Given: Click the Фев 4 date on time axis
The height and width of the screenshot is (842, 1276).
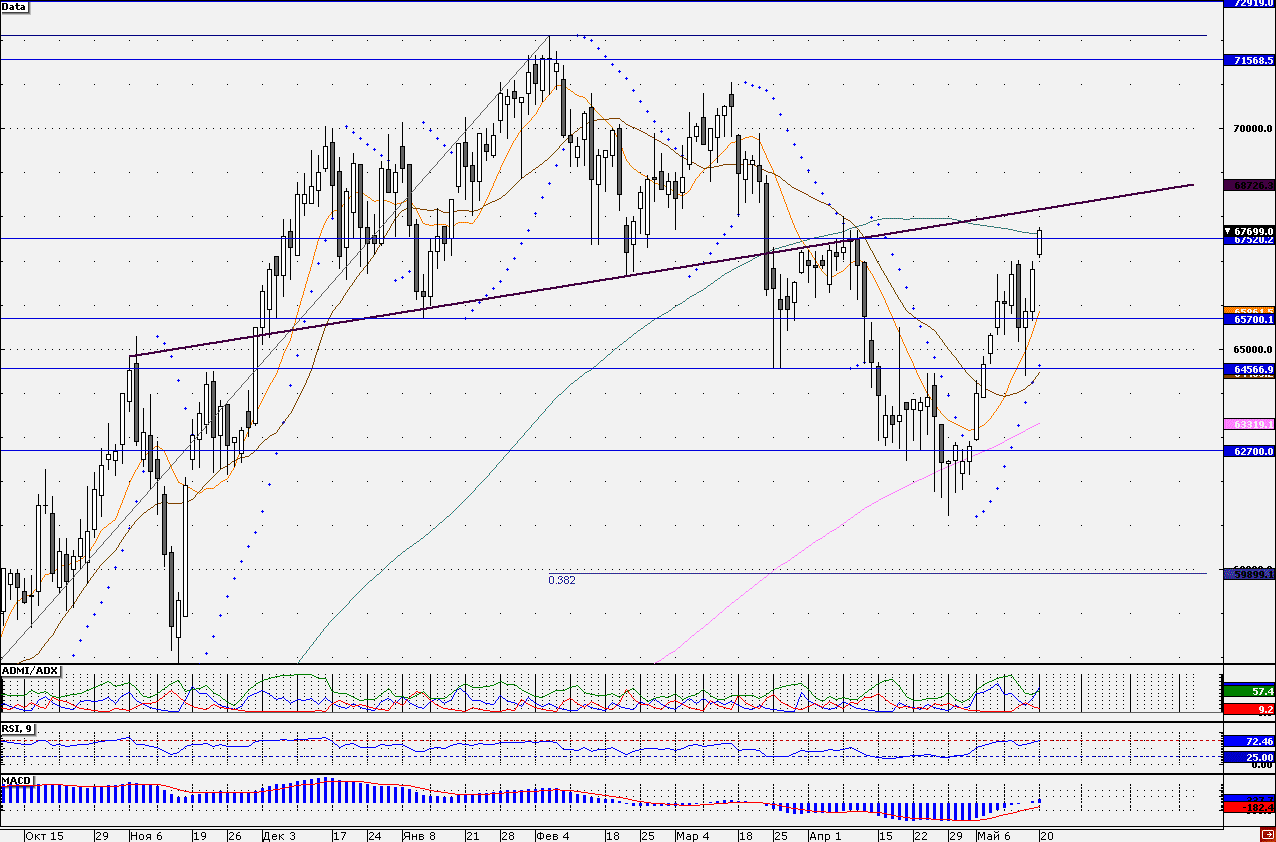Looking at the screenshot, I should [552, 835].
